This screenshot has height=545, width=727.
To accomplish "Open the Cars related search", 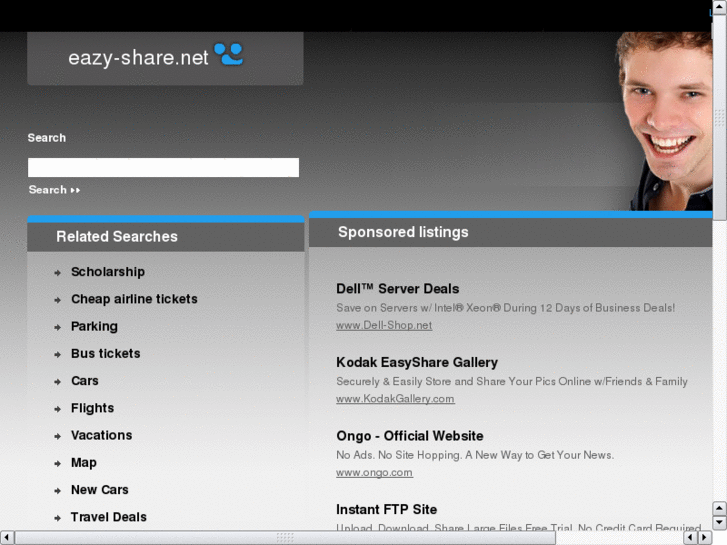I will tap(84, 381).
